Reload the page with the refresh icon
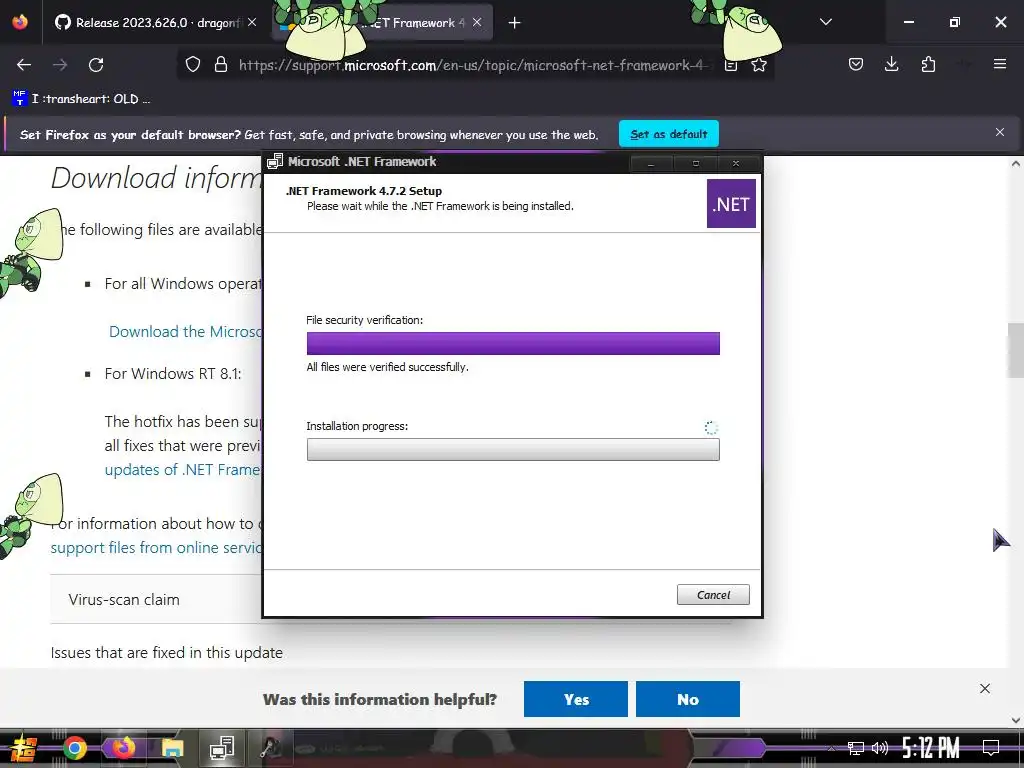Viewport: 1024px width, 768px height. [x=96, y=65]
